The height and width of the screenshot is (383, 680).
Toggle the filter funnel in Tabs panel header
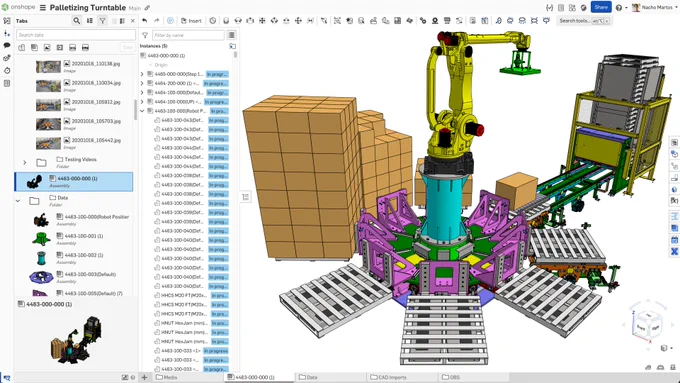tap(102, 20)
